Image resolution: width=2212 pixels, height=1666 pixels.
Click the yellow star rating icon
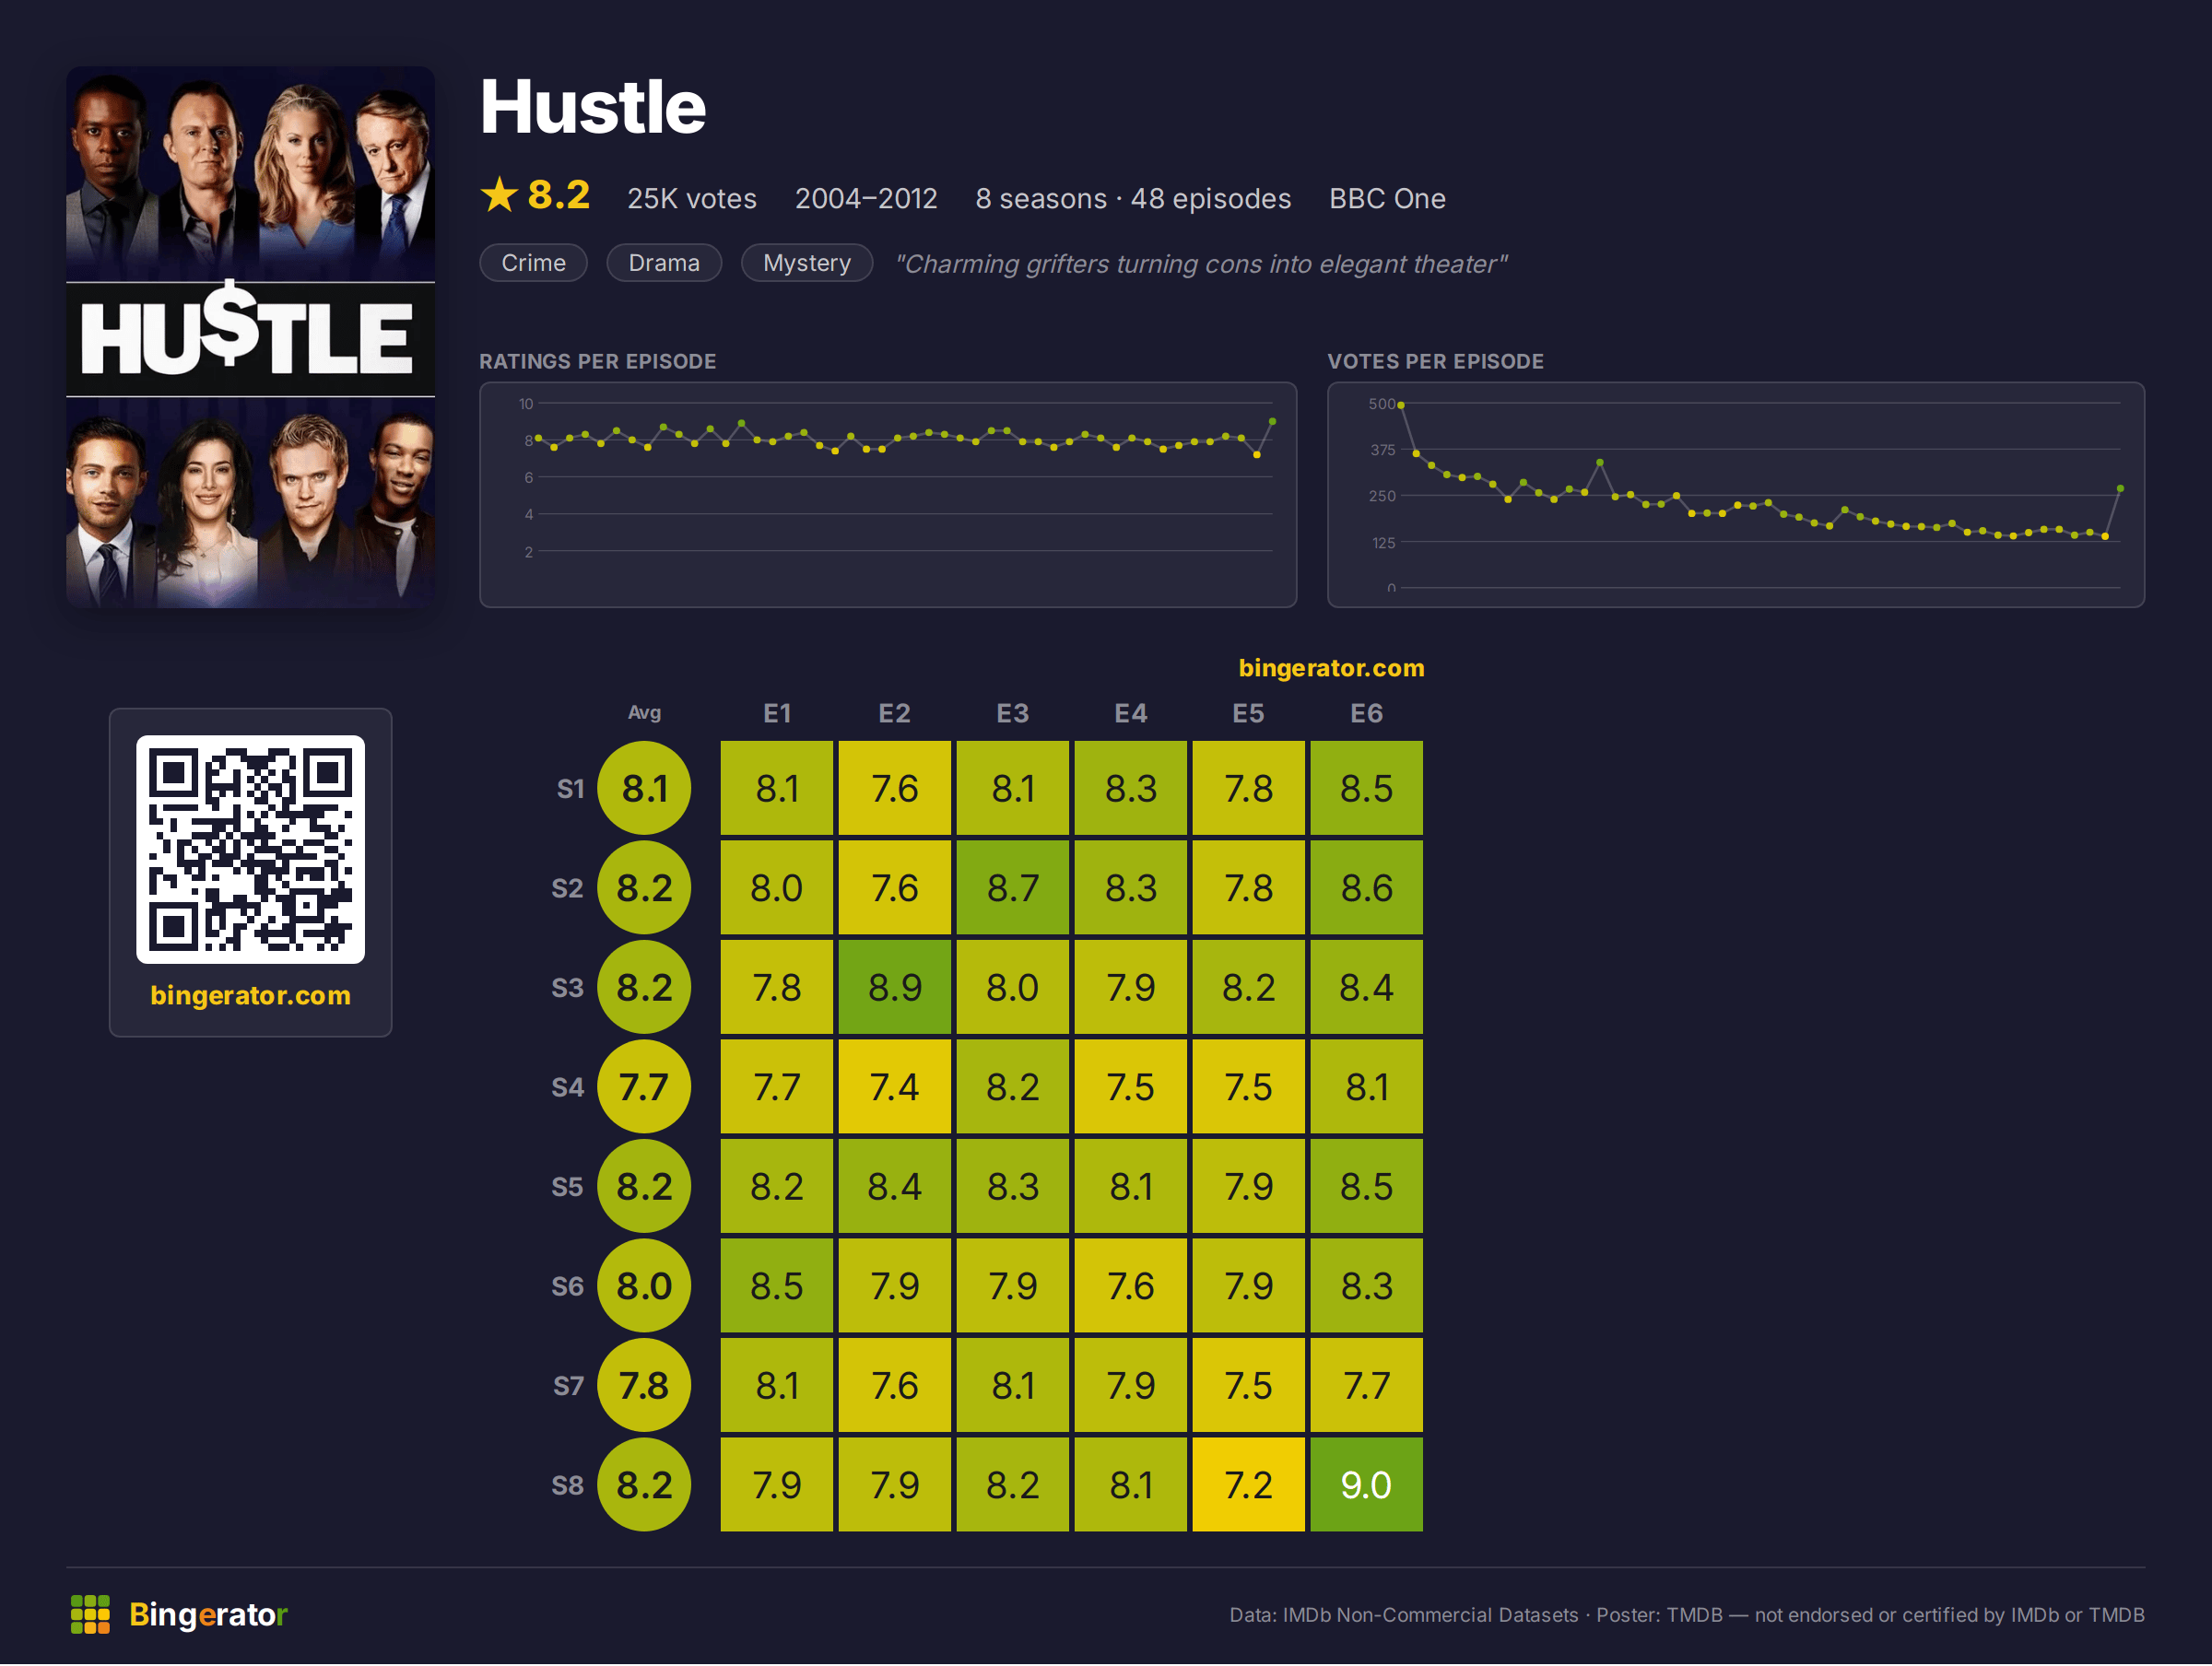coord(499,195)
